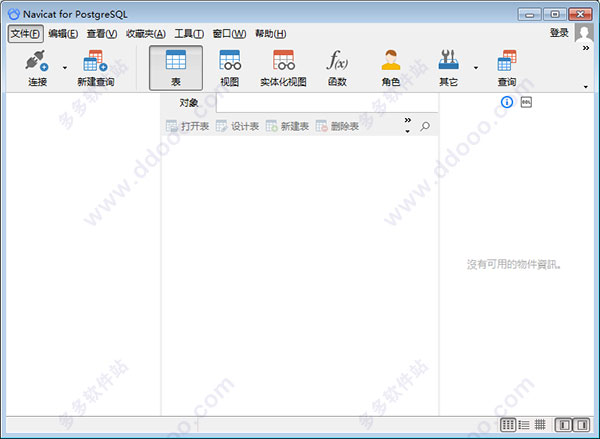Select the 查询 (Query) toolbar icon

pos(507,60)
